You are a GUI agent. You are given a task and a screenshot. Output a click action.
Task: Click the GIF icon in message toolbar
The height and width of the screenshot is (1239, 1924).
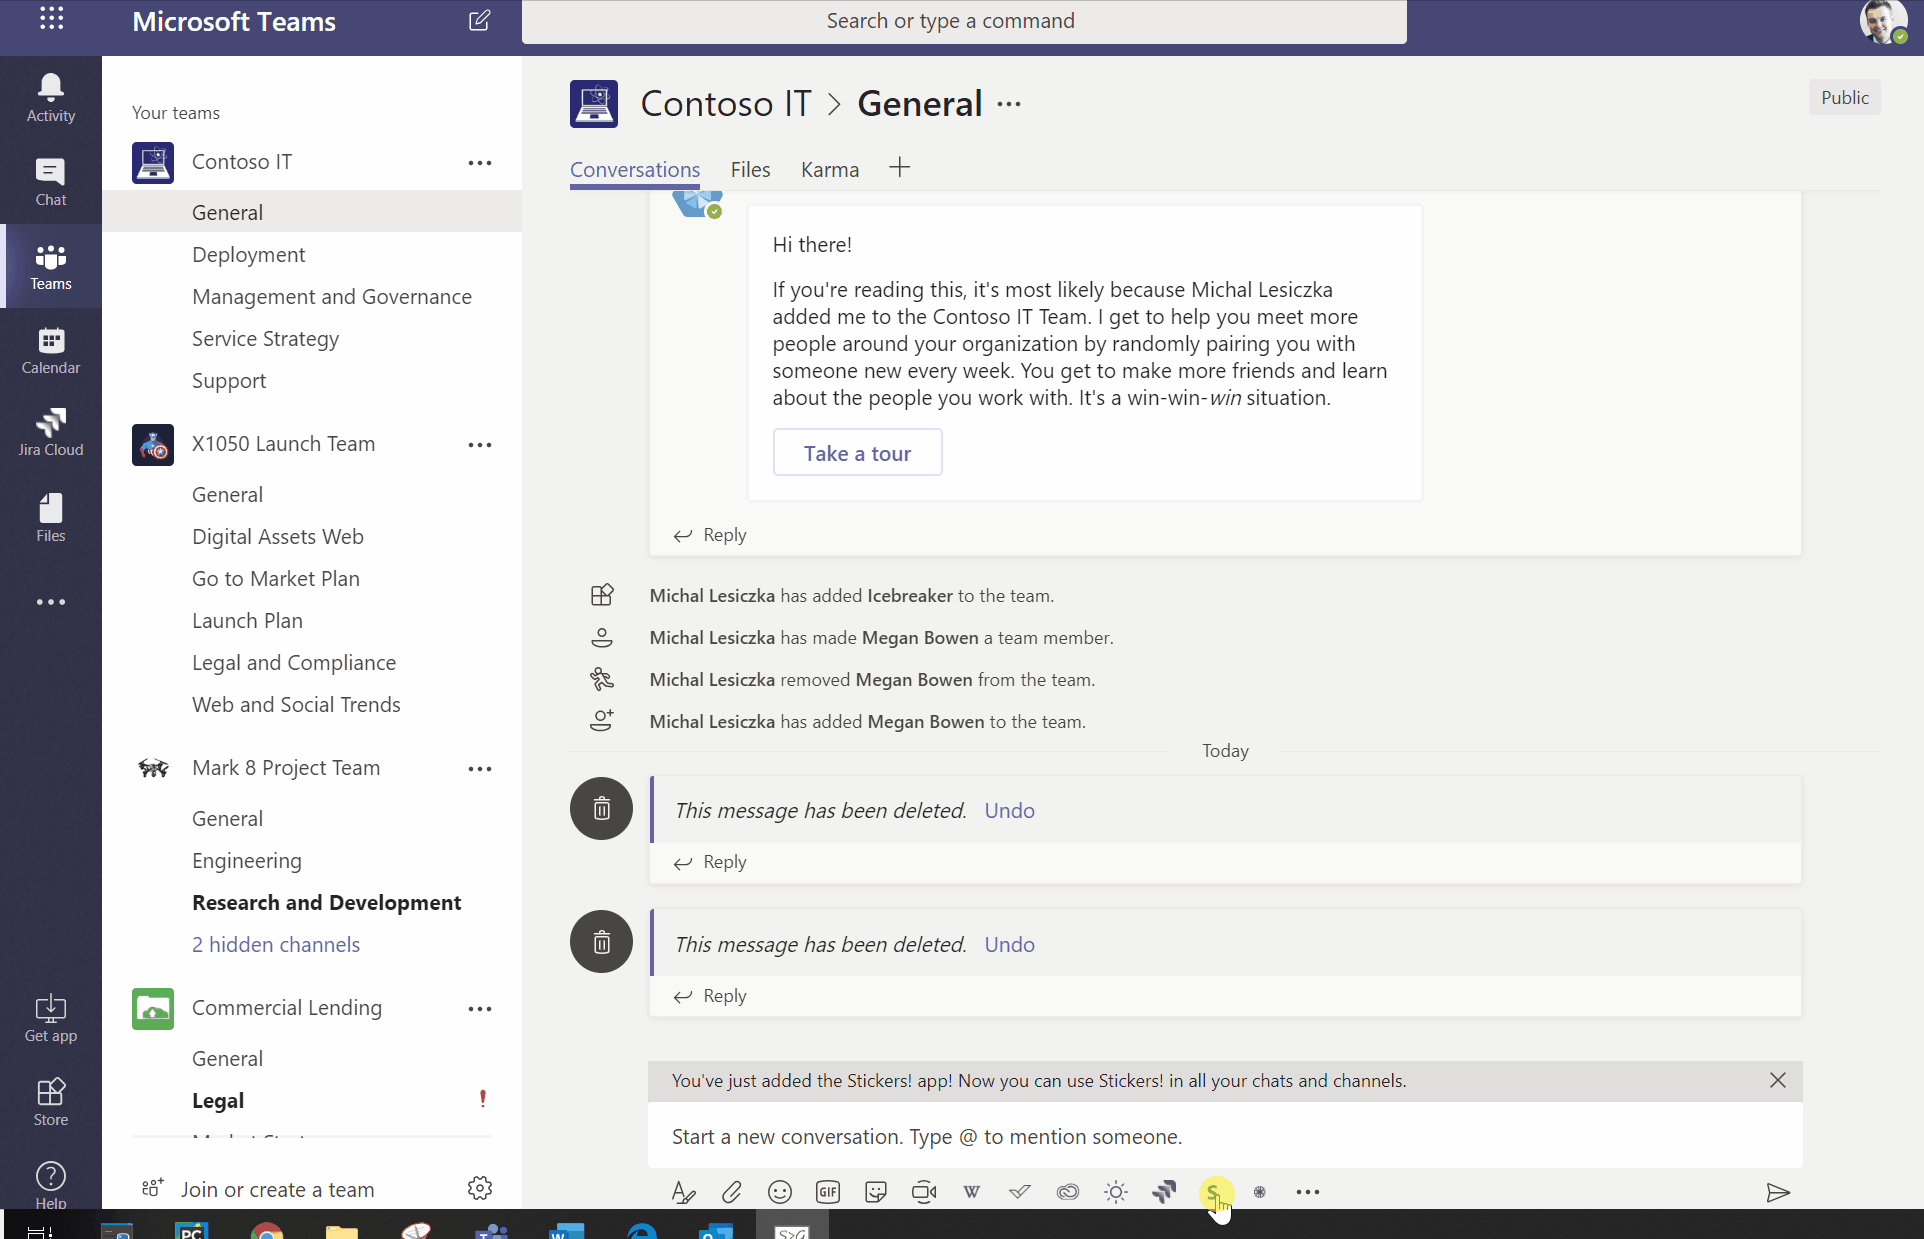coord(827,1191)
